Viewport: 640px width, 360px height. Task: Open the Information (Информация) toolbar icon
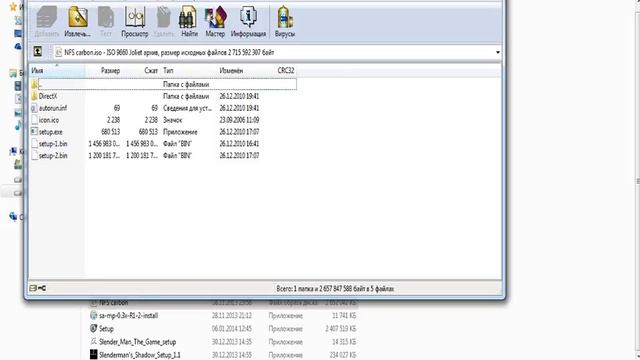pos(248,22)
